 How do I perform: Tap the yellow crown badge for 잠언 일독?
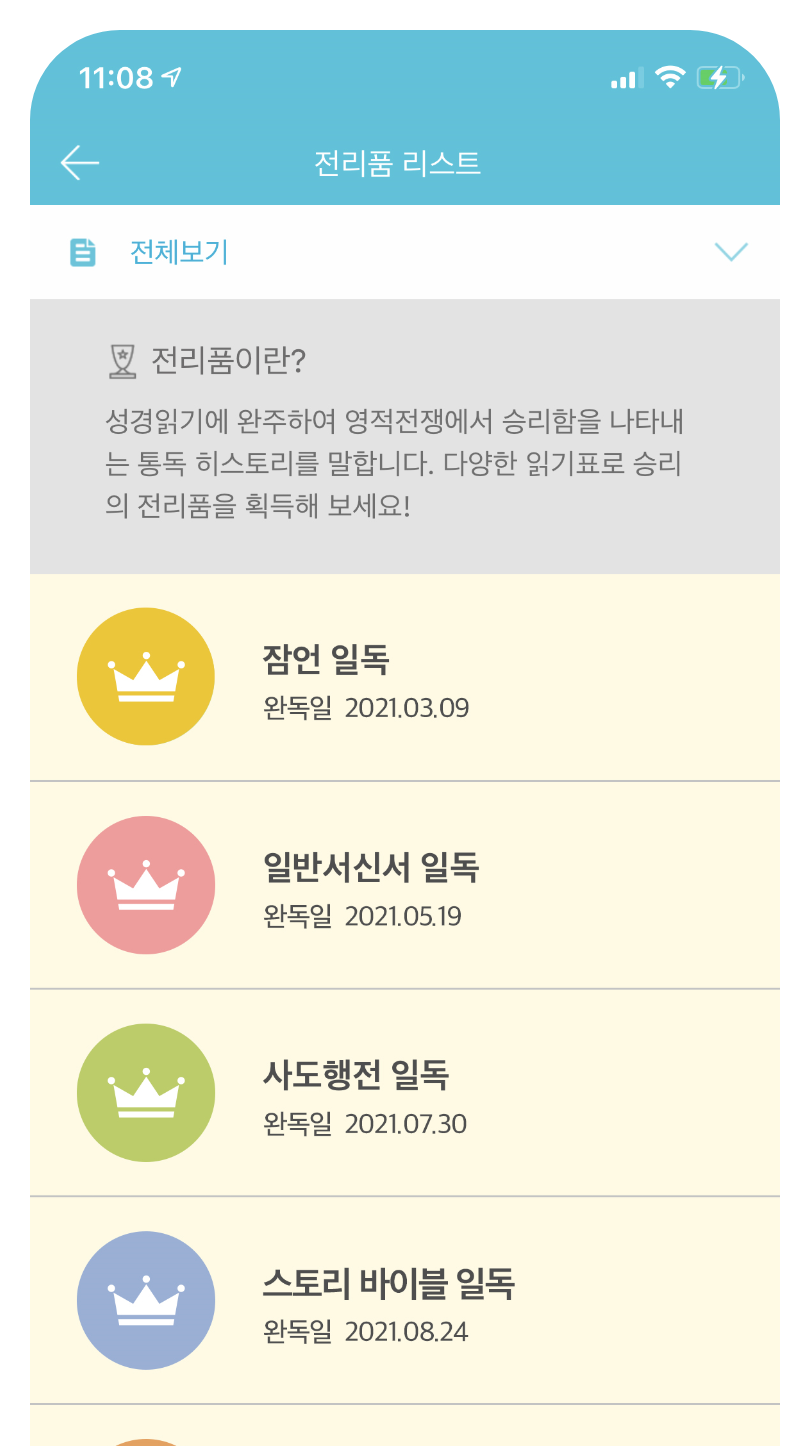tap(146, 676)
